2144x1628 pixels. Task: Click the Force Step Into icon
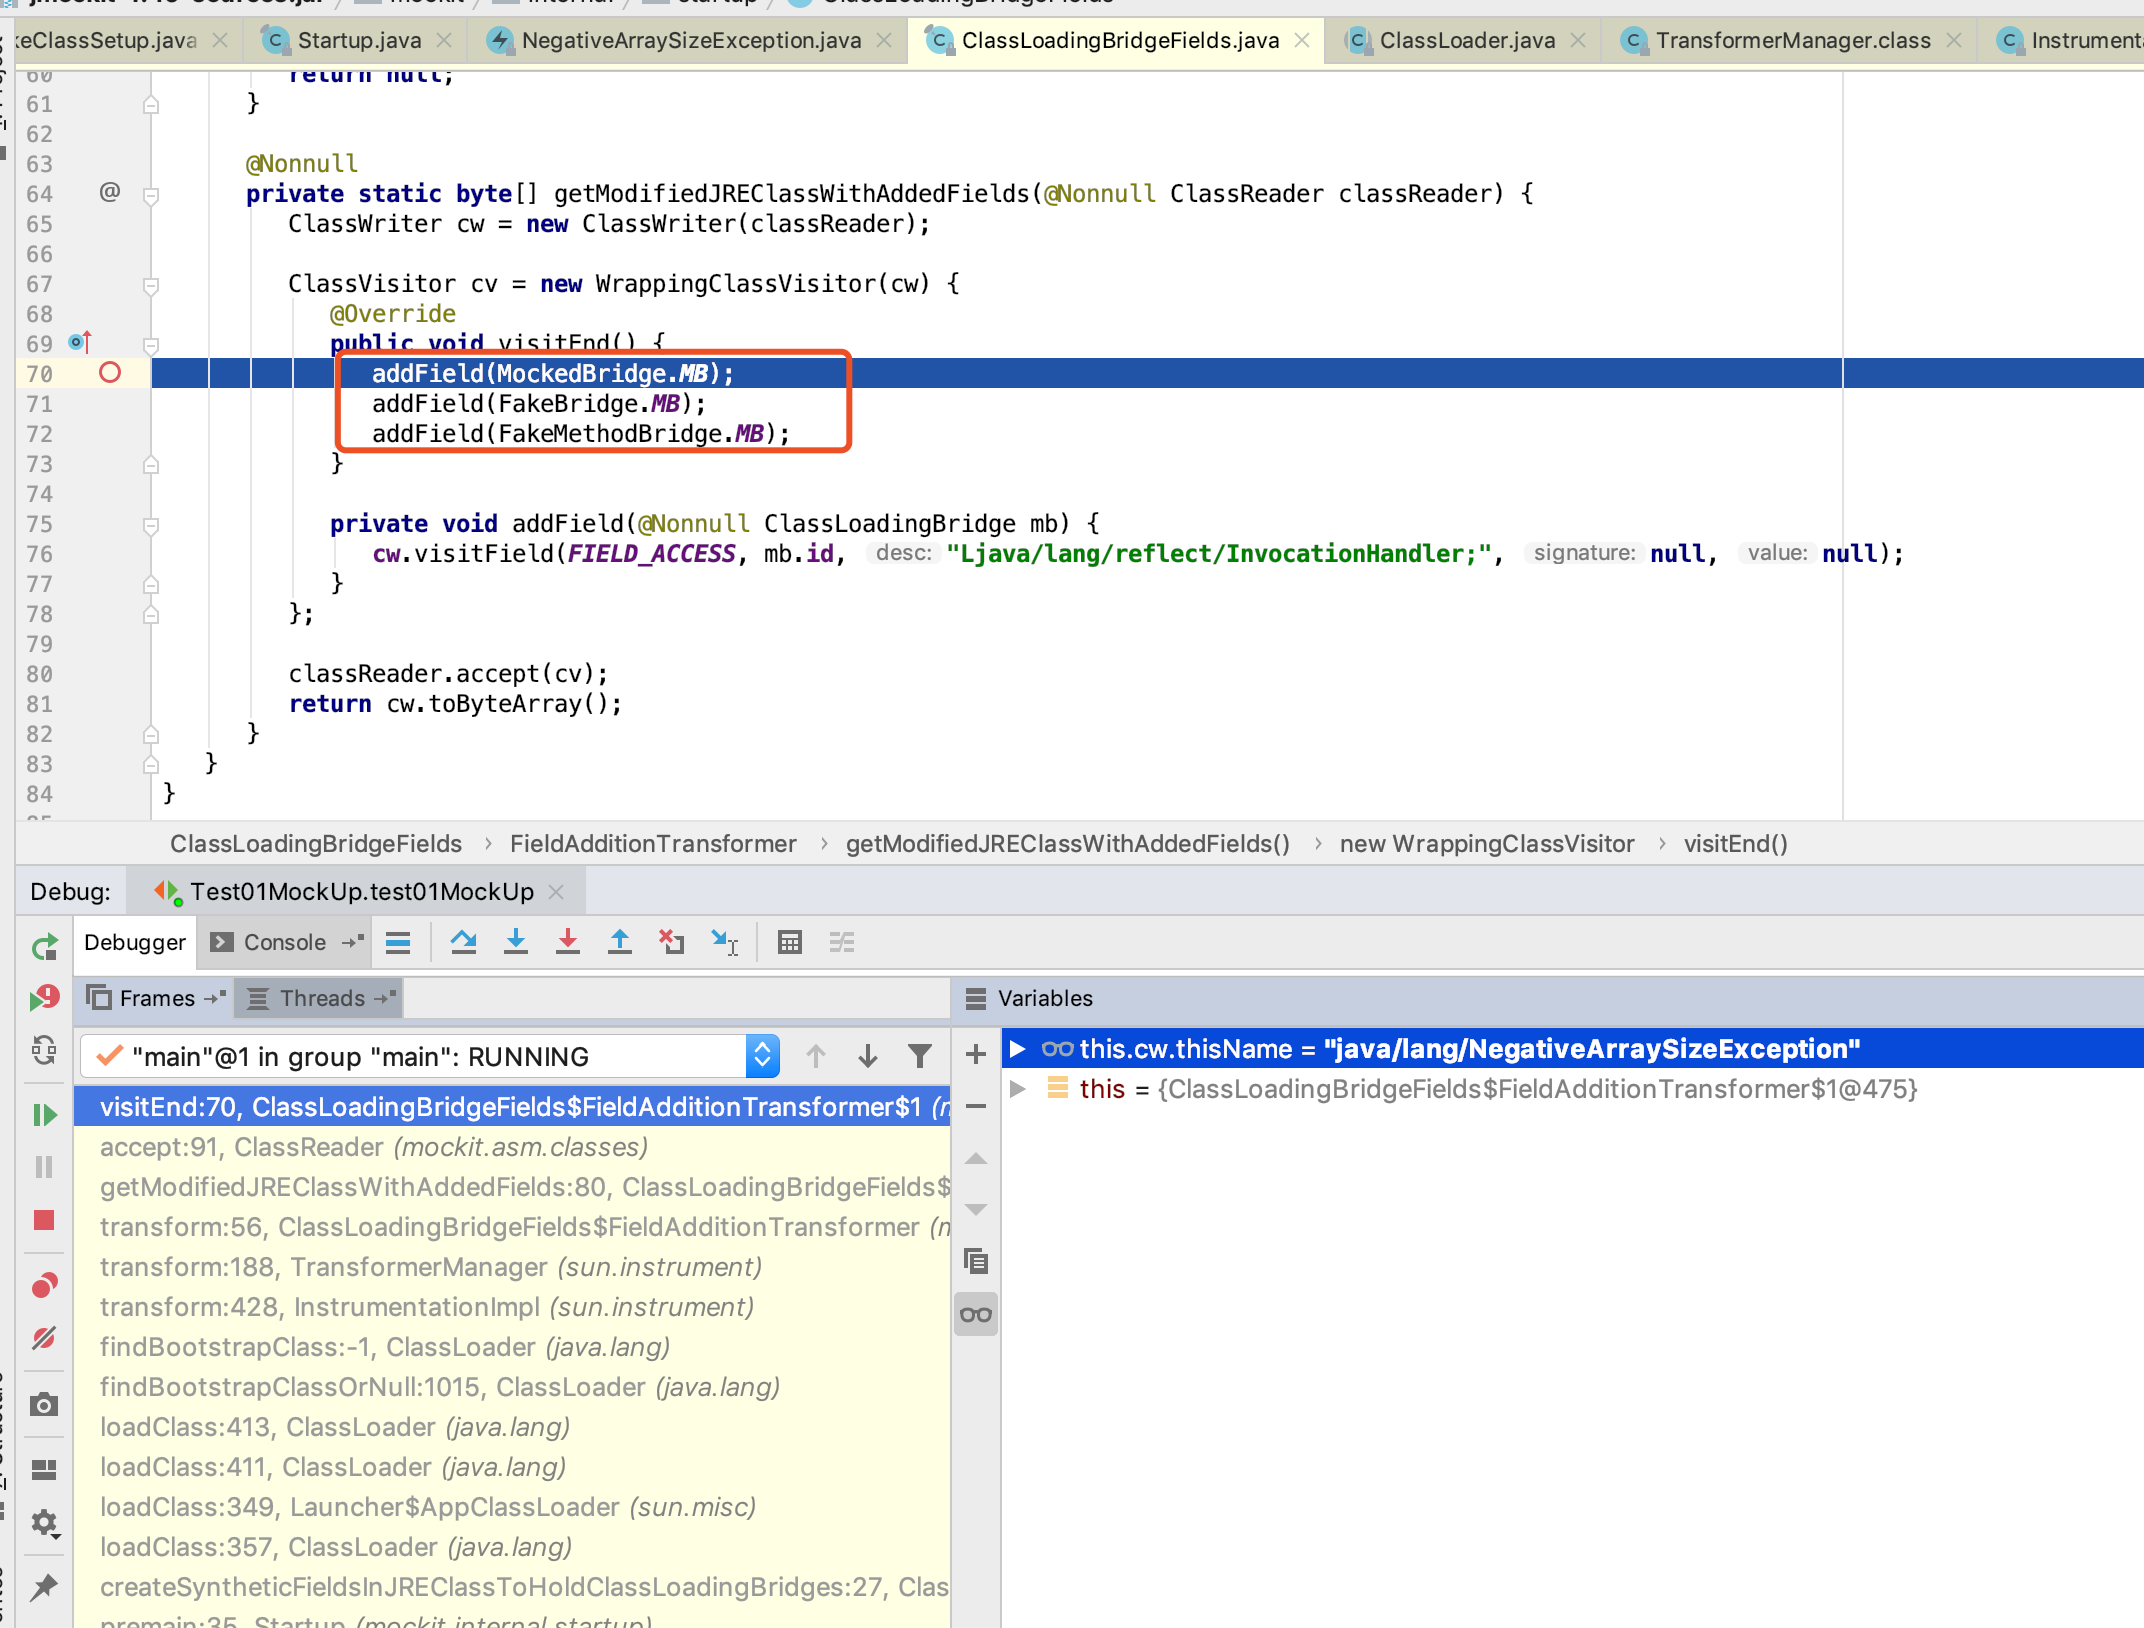tap(568, 942)
